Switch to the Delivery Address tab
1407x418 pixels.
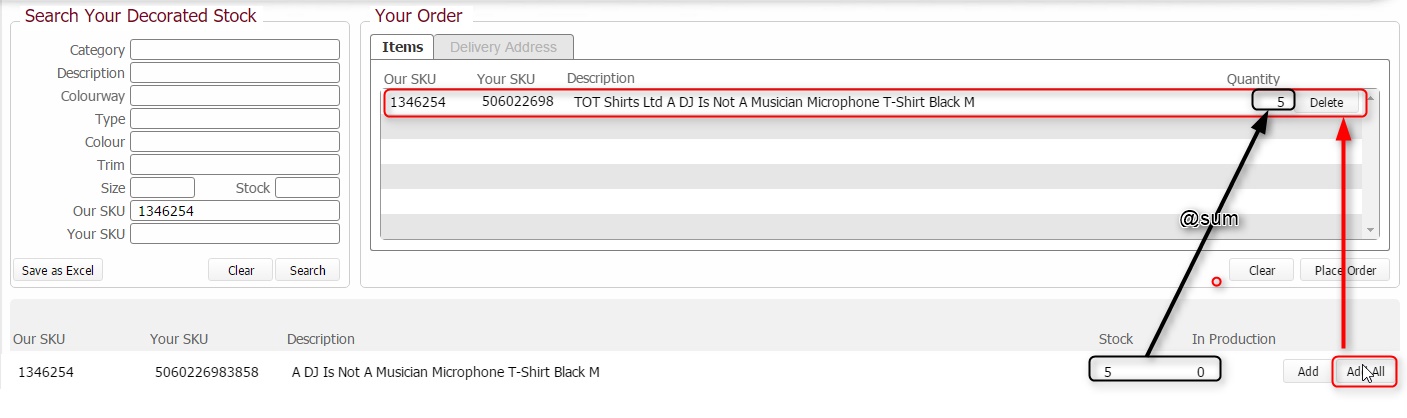[503, 47]
